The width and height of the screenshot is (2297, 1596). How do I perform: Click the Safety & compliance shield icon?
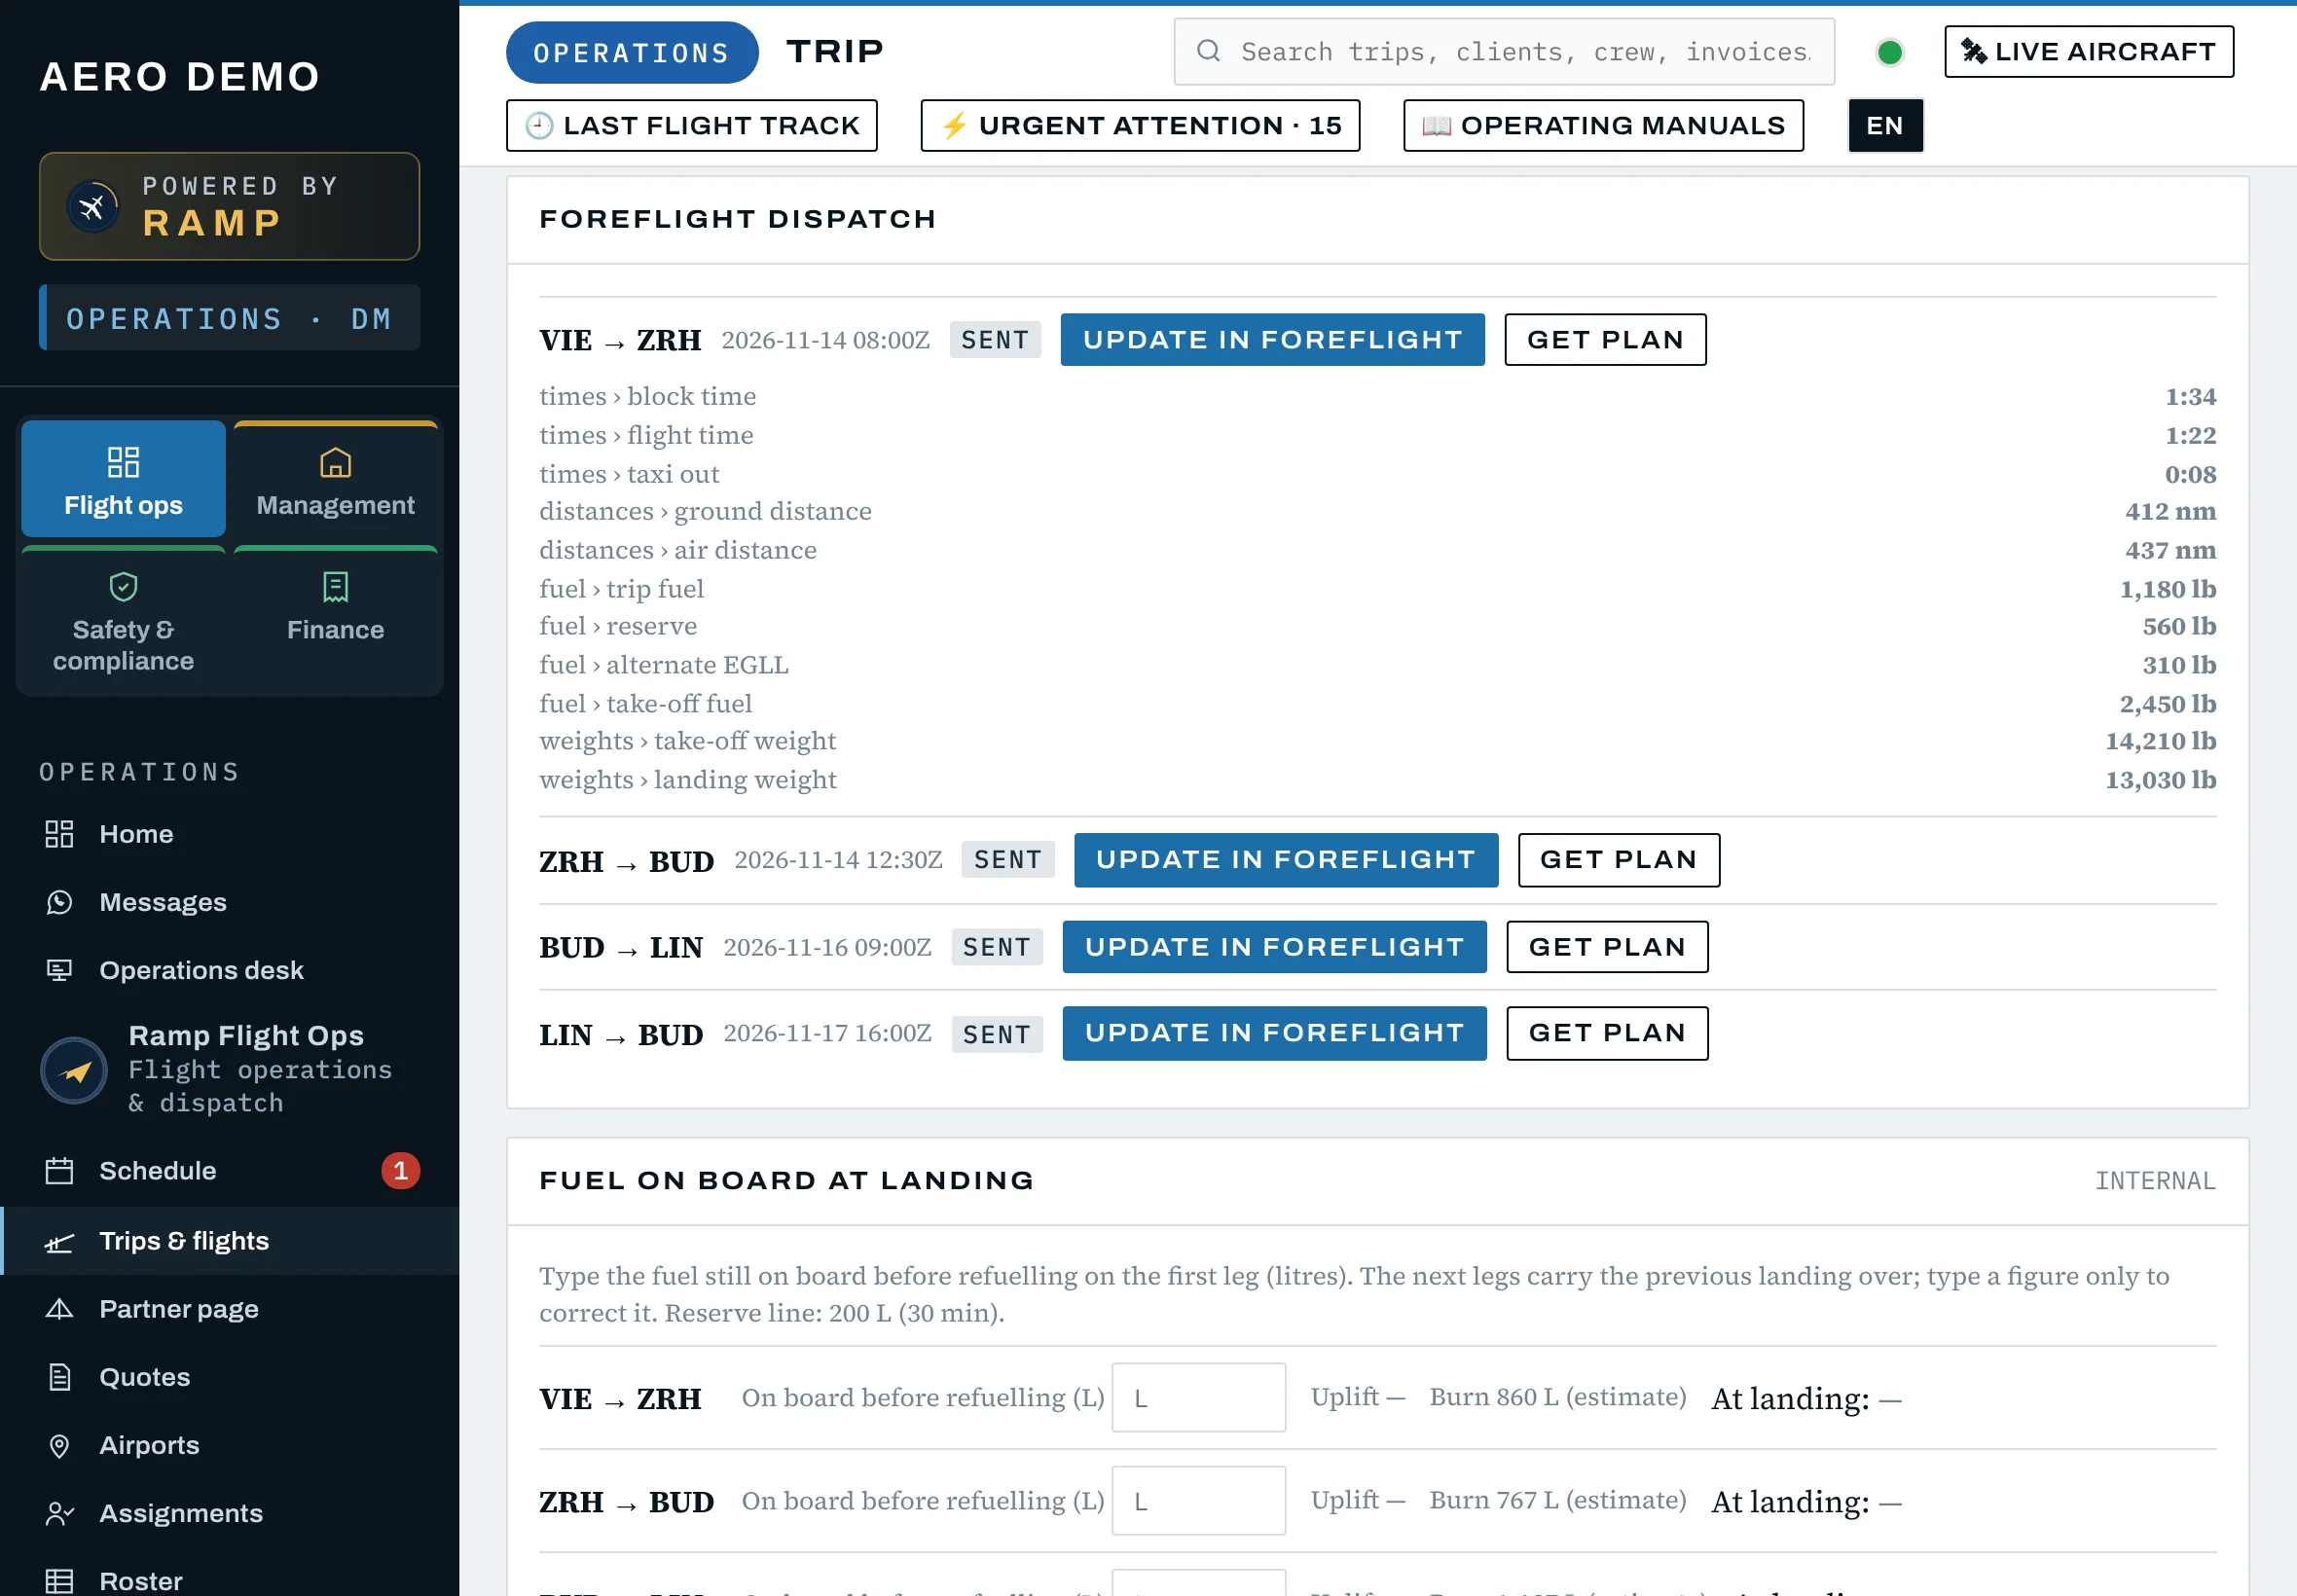pyautogui.click(x=123, y=586)
